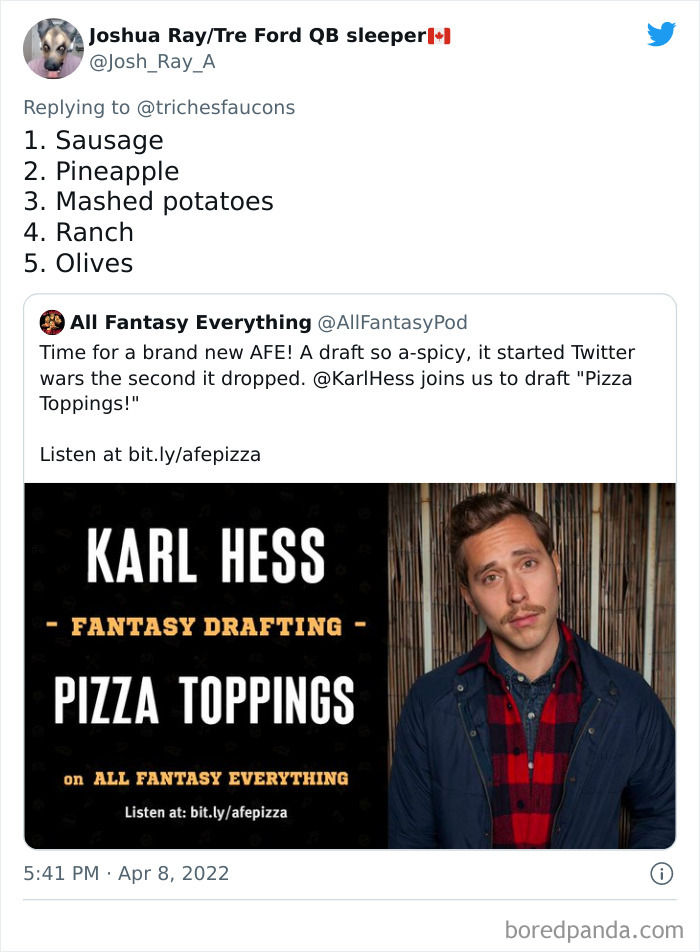Click the 5:41 PM · Apr 8, 2022 timestamp

point(126,873)
